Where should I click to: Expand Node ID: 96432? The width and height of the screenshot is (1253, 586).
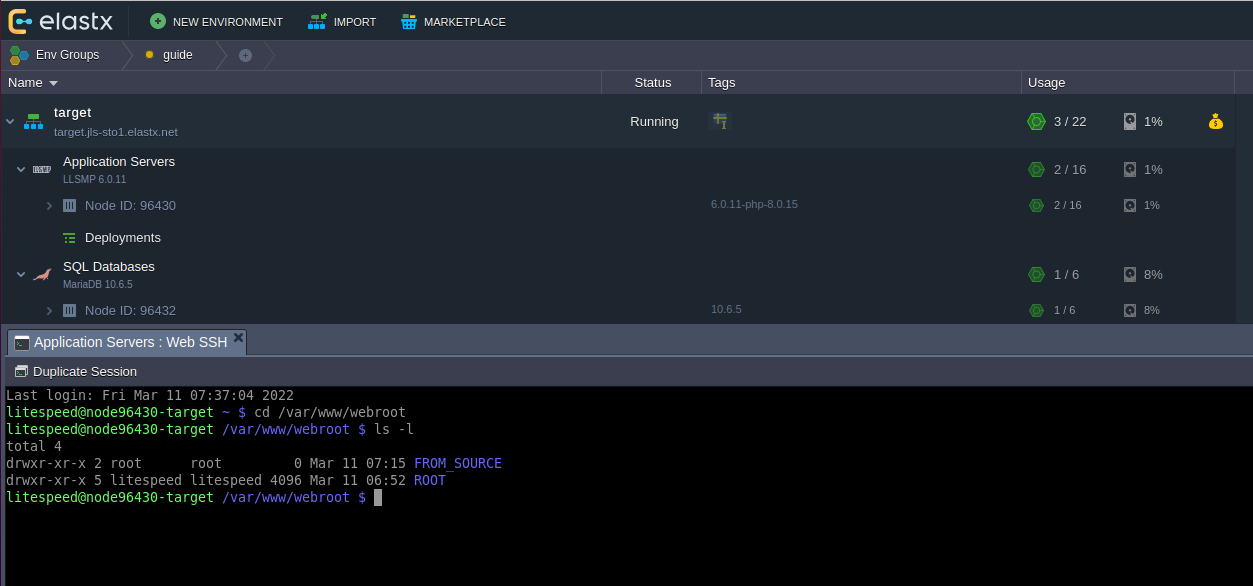(49, 311)
